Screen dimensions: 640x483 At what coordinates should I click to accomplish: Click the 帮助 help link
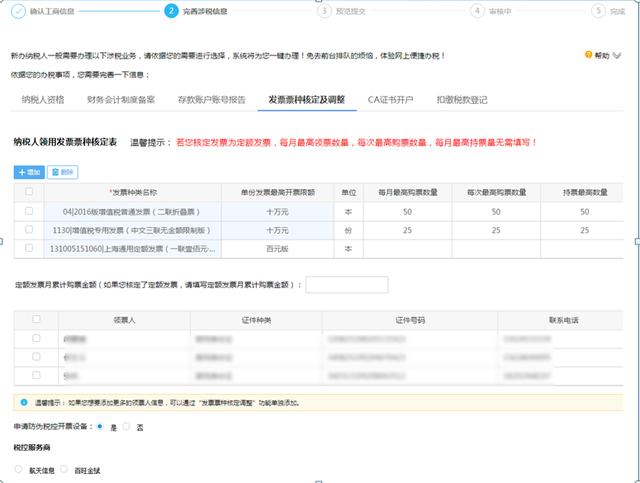coord(602,56)
